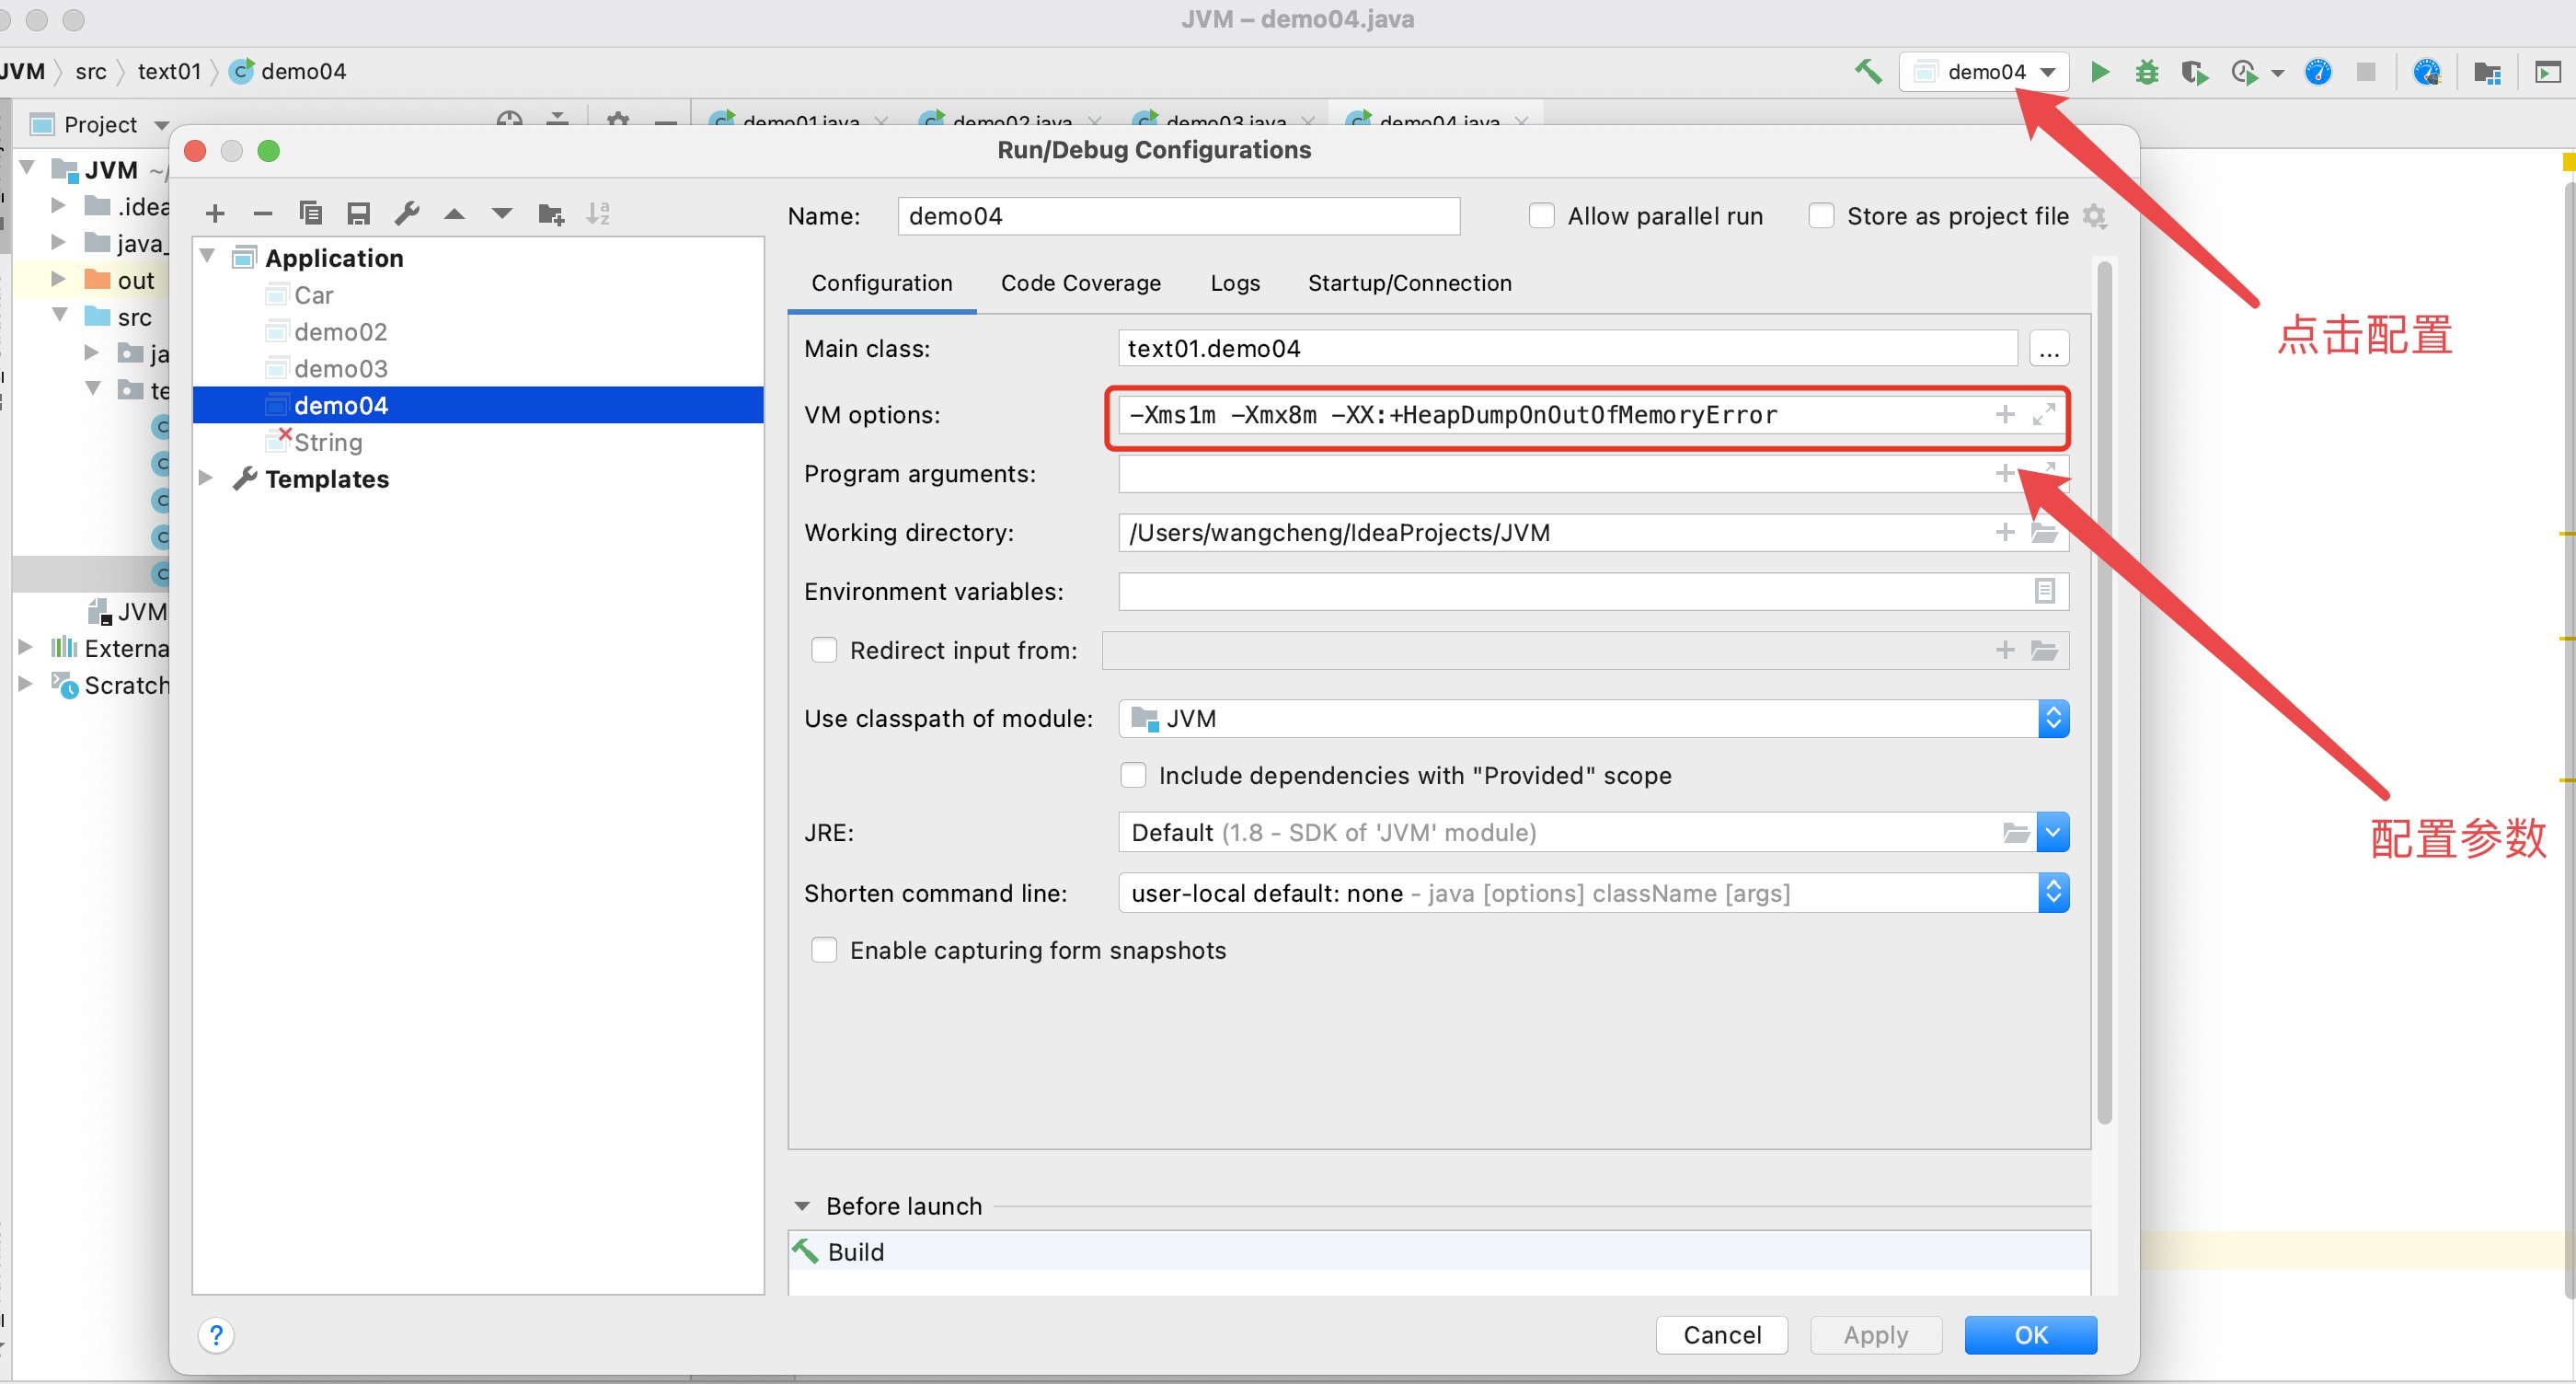Edit environment variables list icon
The height and width of the screenshot is (1384, 2576).
[2044, 591]
